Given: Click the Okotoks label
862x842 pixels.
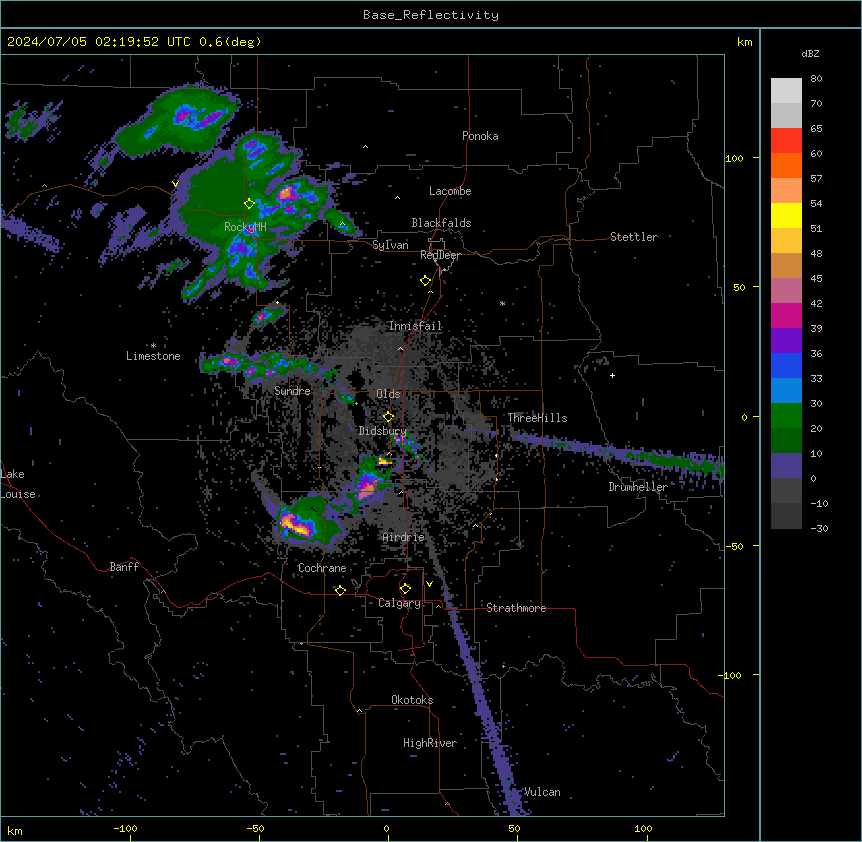Looking at the screenshot, I should pyautogui.click(x=412, y=700).
